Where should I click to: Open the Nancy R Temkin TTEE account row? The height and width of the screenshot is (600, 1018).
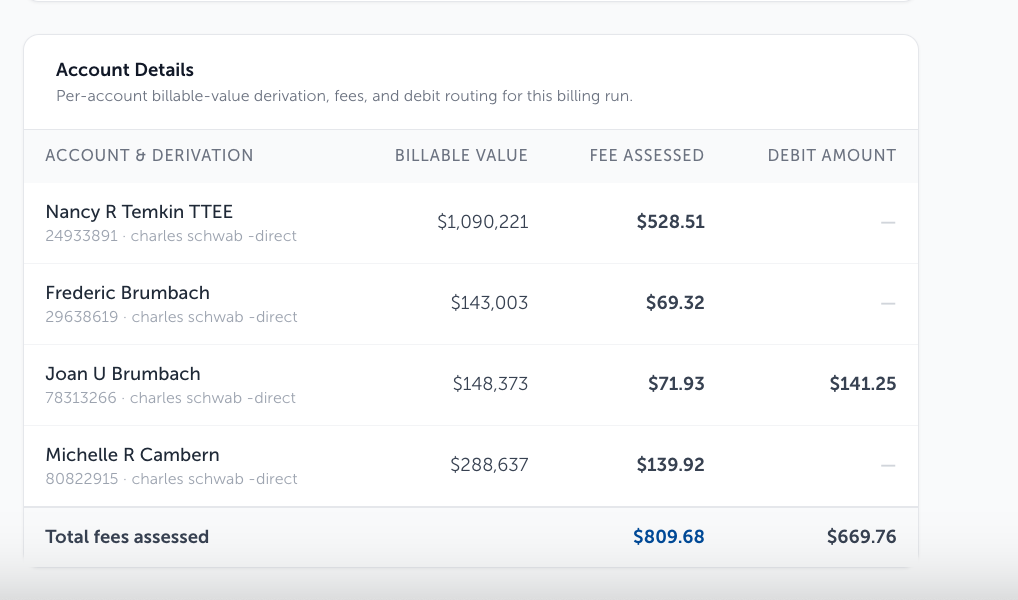471,223
